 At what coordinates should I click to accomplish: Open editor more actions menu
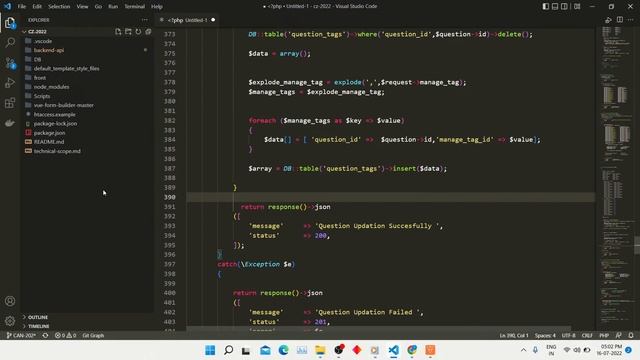[631, 20]
